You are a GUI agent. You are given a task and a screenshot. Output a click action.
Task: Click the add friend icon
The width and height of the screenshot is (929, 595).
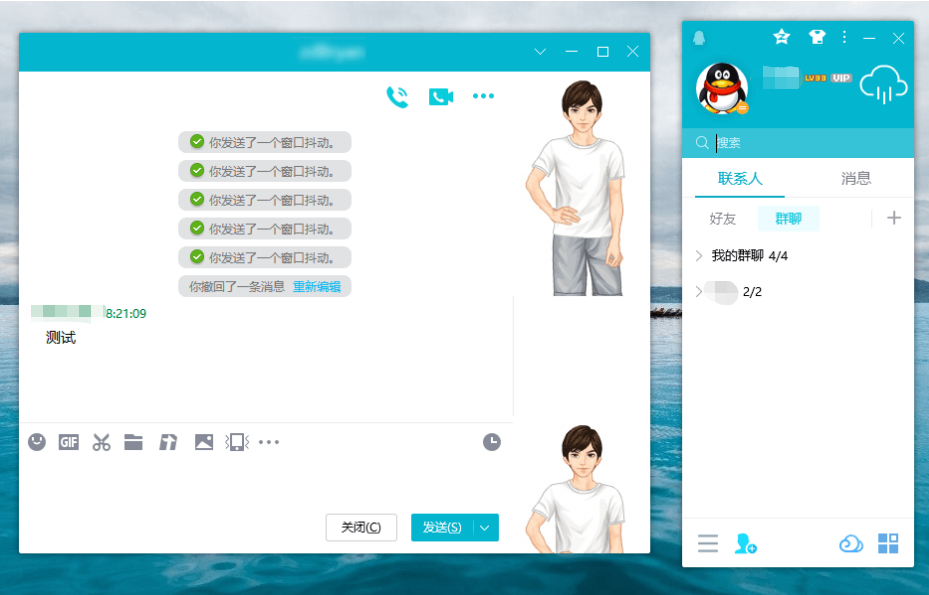click(745, 544)
